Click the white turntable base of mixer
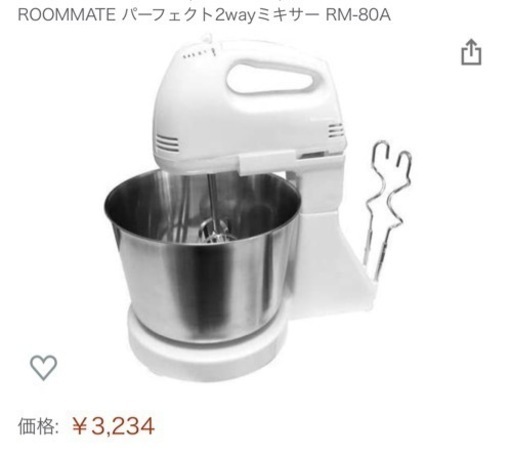 [207, 347]
